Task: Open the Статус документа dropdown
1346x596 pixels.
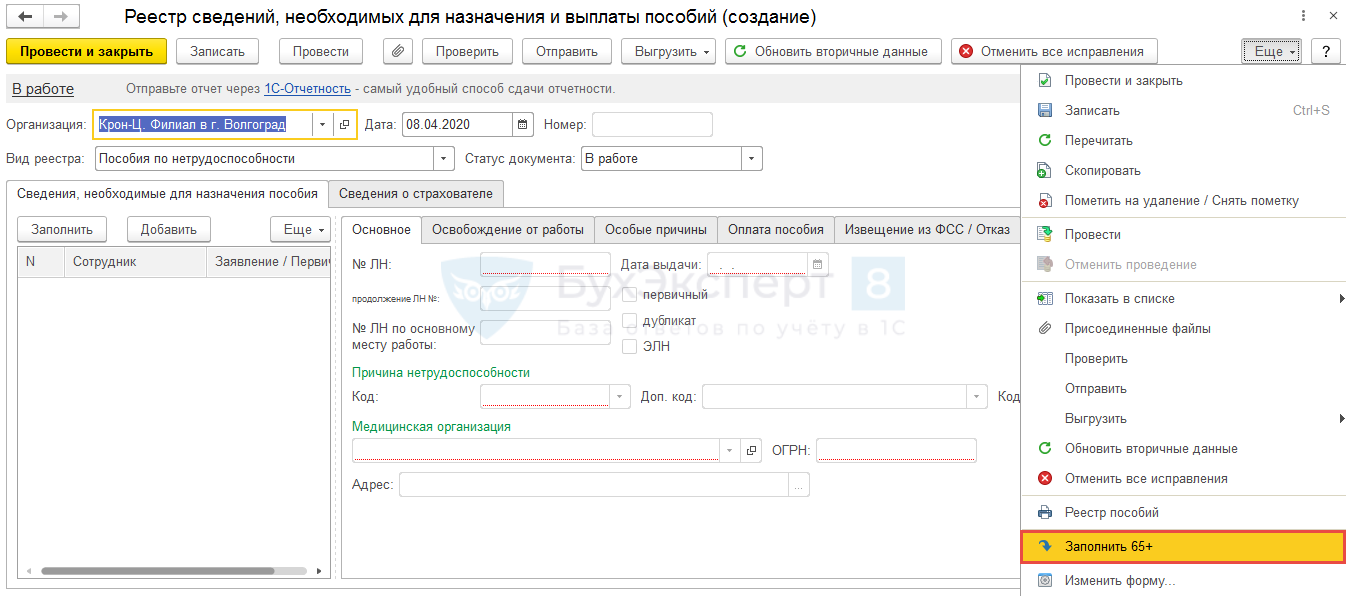Action: click(x=751, y=158)
